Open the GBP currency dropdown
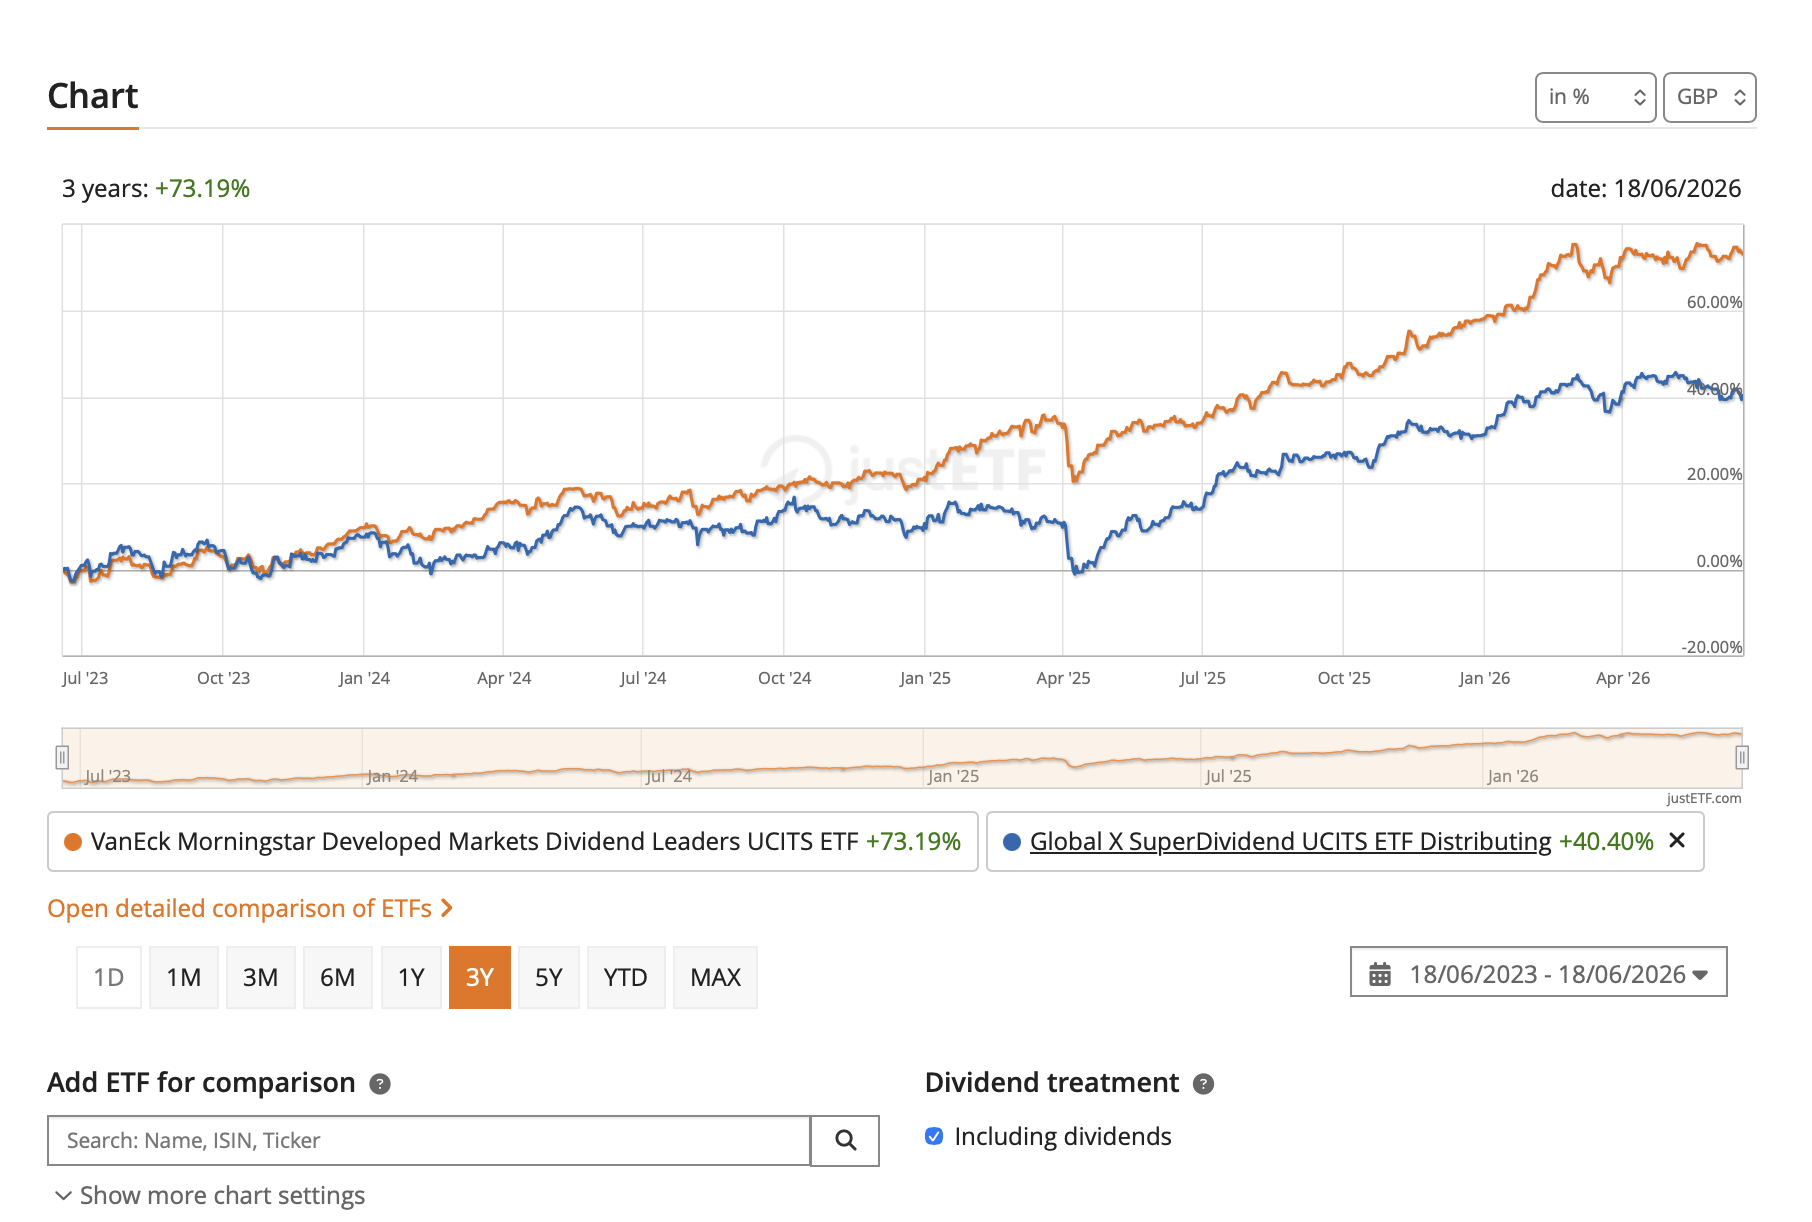Viewport: 1812px width, 1222px height. 1709,97
